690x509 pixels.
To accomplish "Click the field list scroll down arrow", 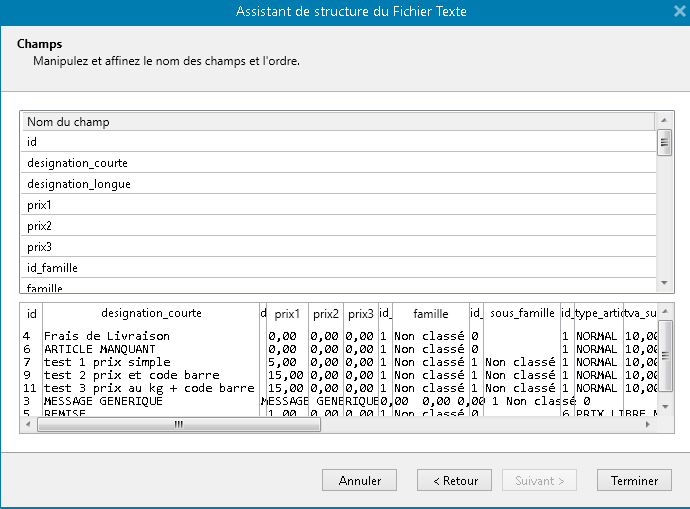I will tap(663, 285).
